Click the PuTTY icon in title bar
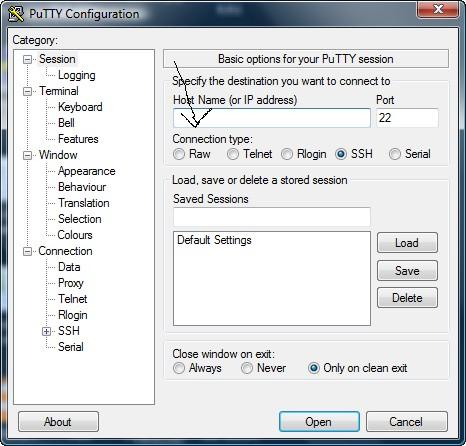 (x=16, y=14)
